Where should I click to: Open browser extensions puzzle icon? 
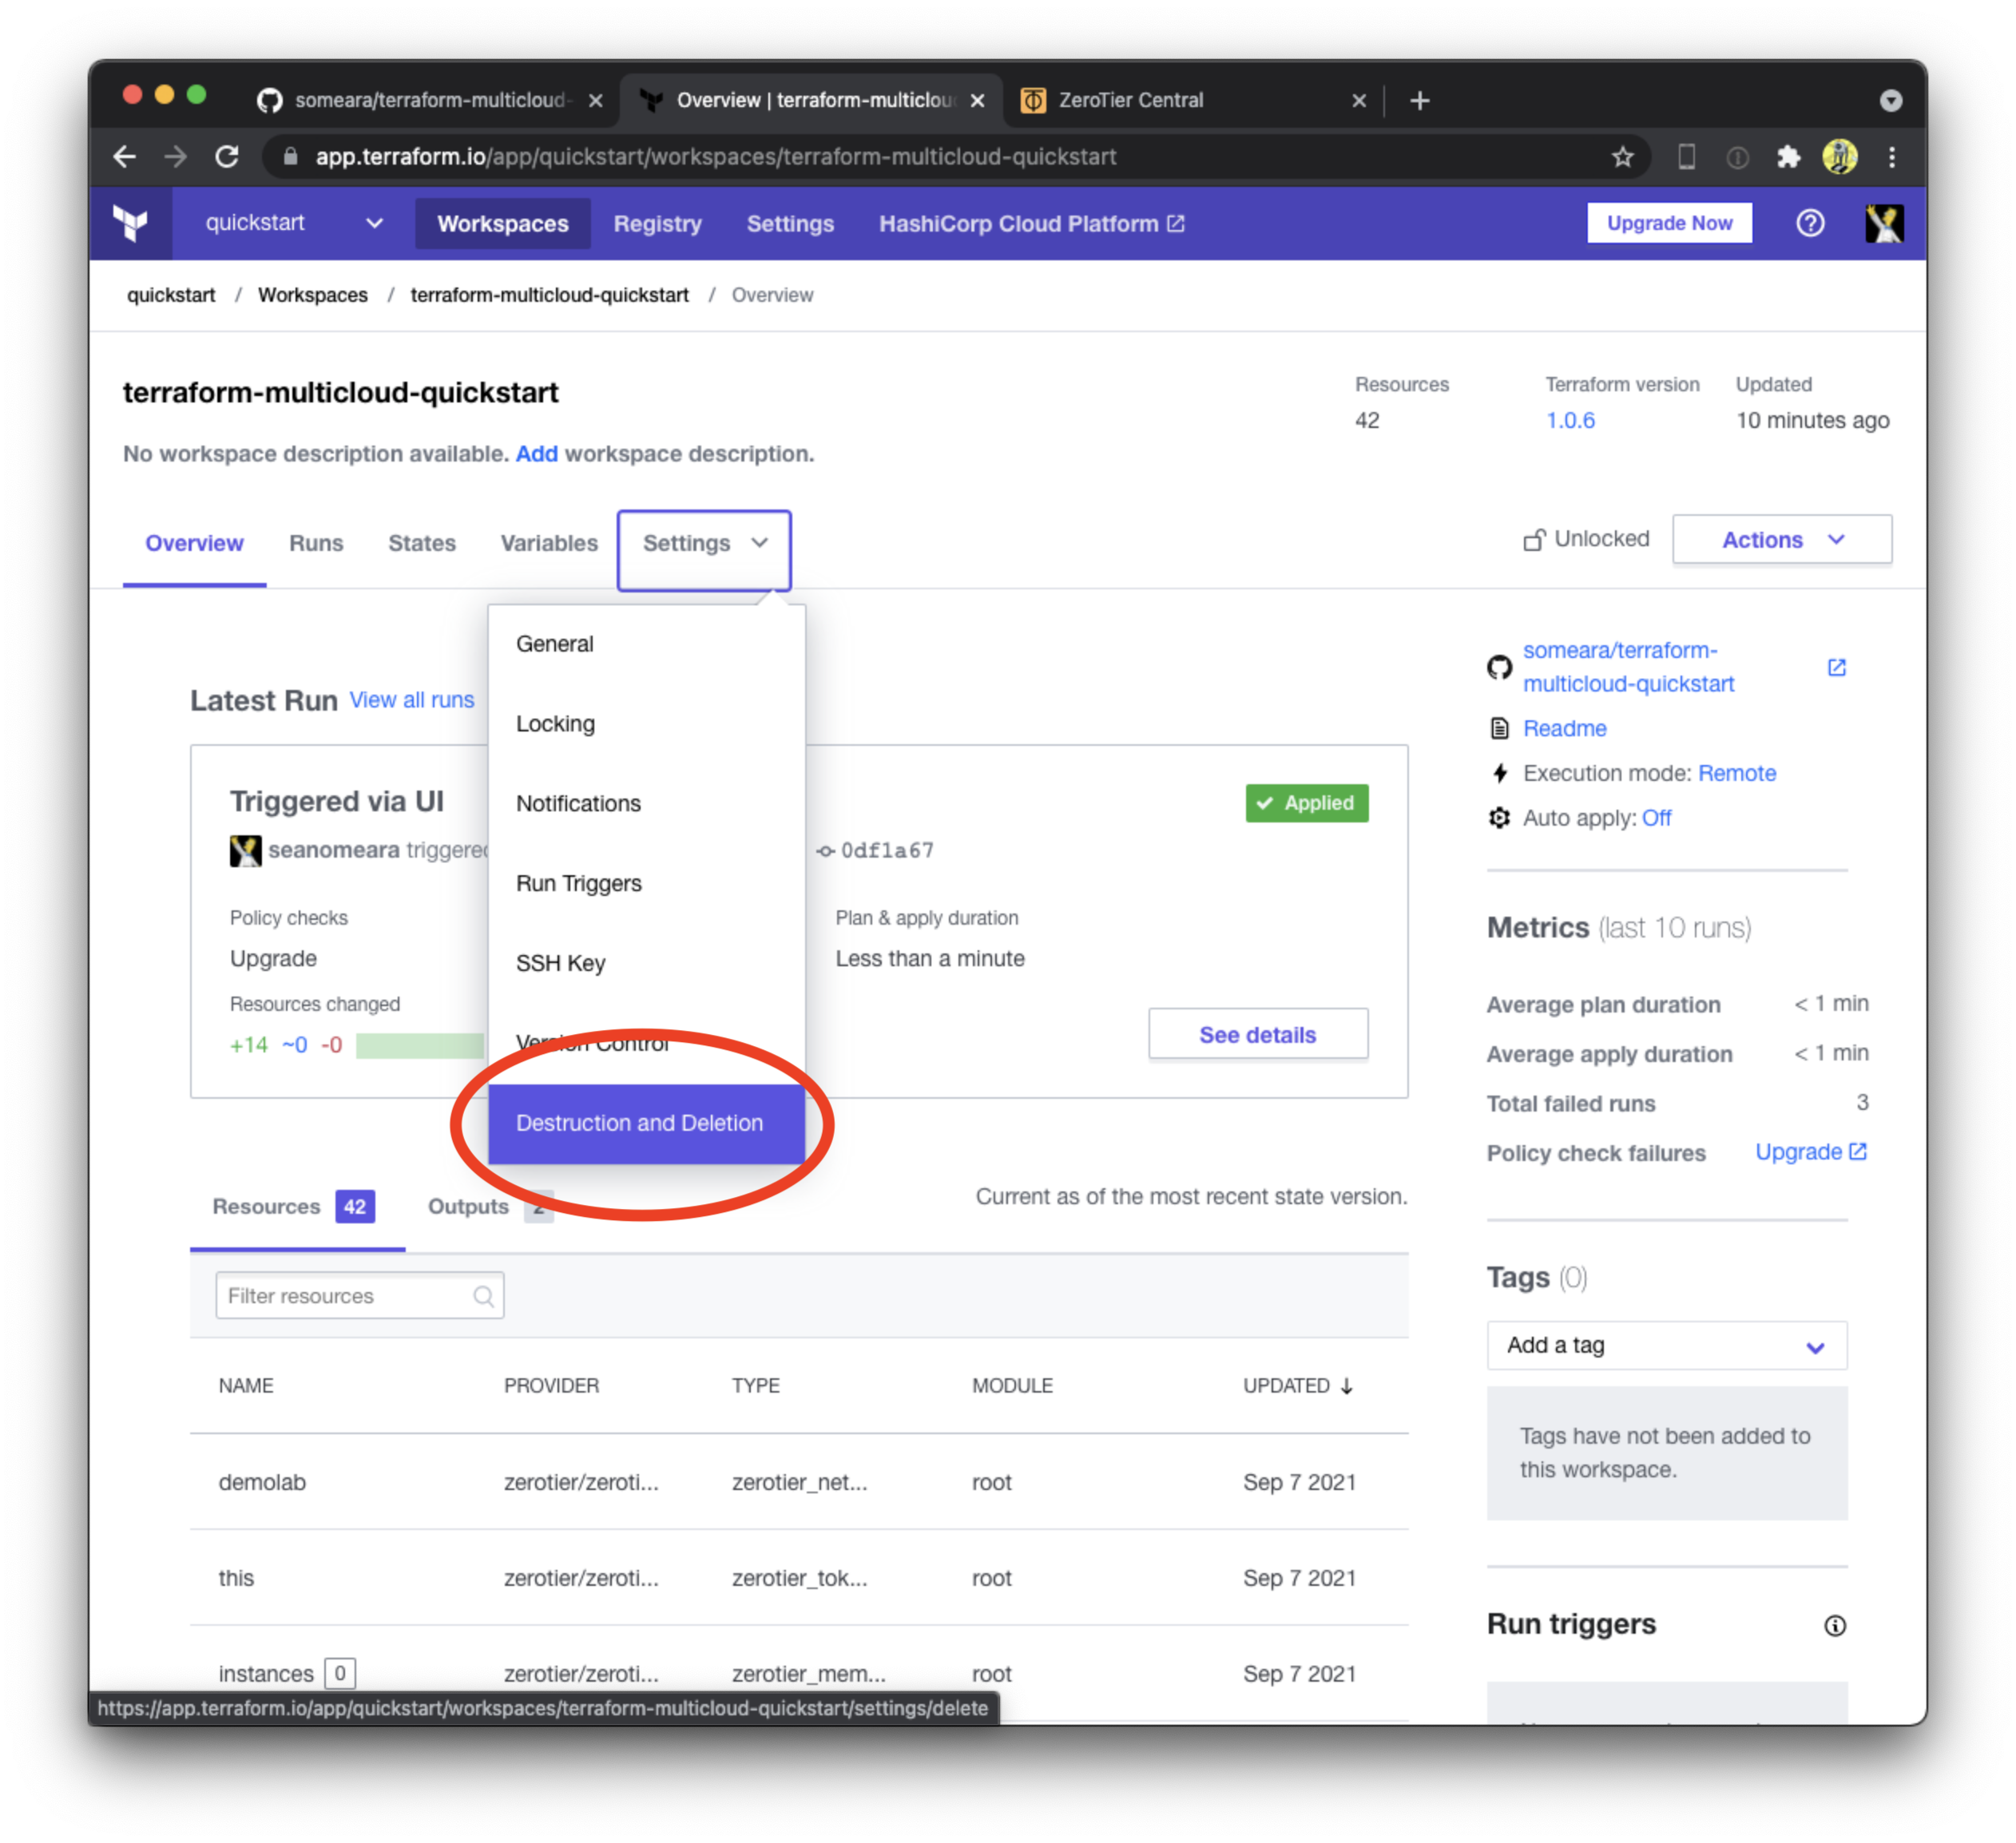click(x=1788, y=157)
